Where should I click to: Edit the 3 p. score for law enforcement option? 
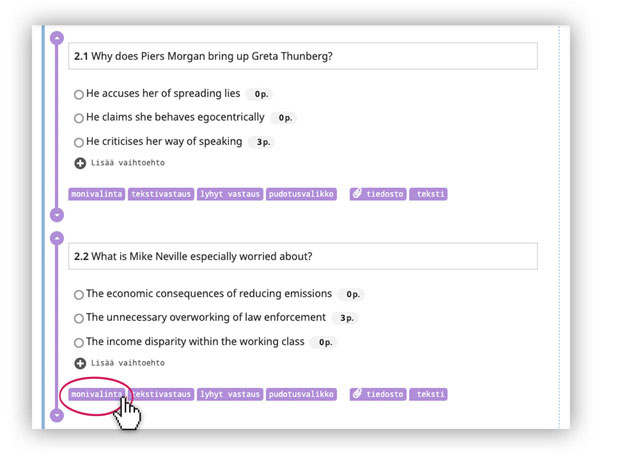[x=346, y=318]
